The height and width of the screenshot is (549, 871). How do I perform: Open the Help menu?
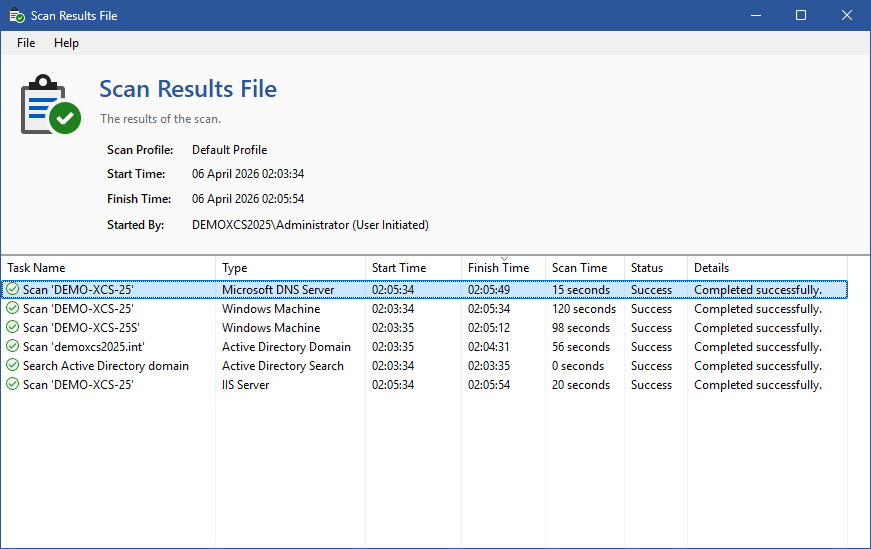66,43
